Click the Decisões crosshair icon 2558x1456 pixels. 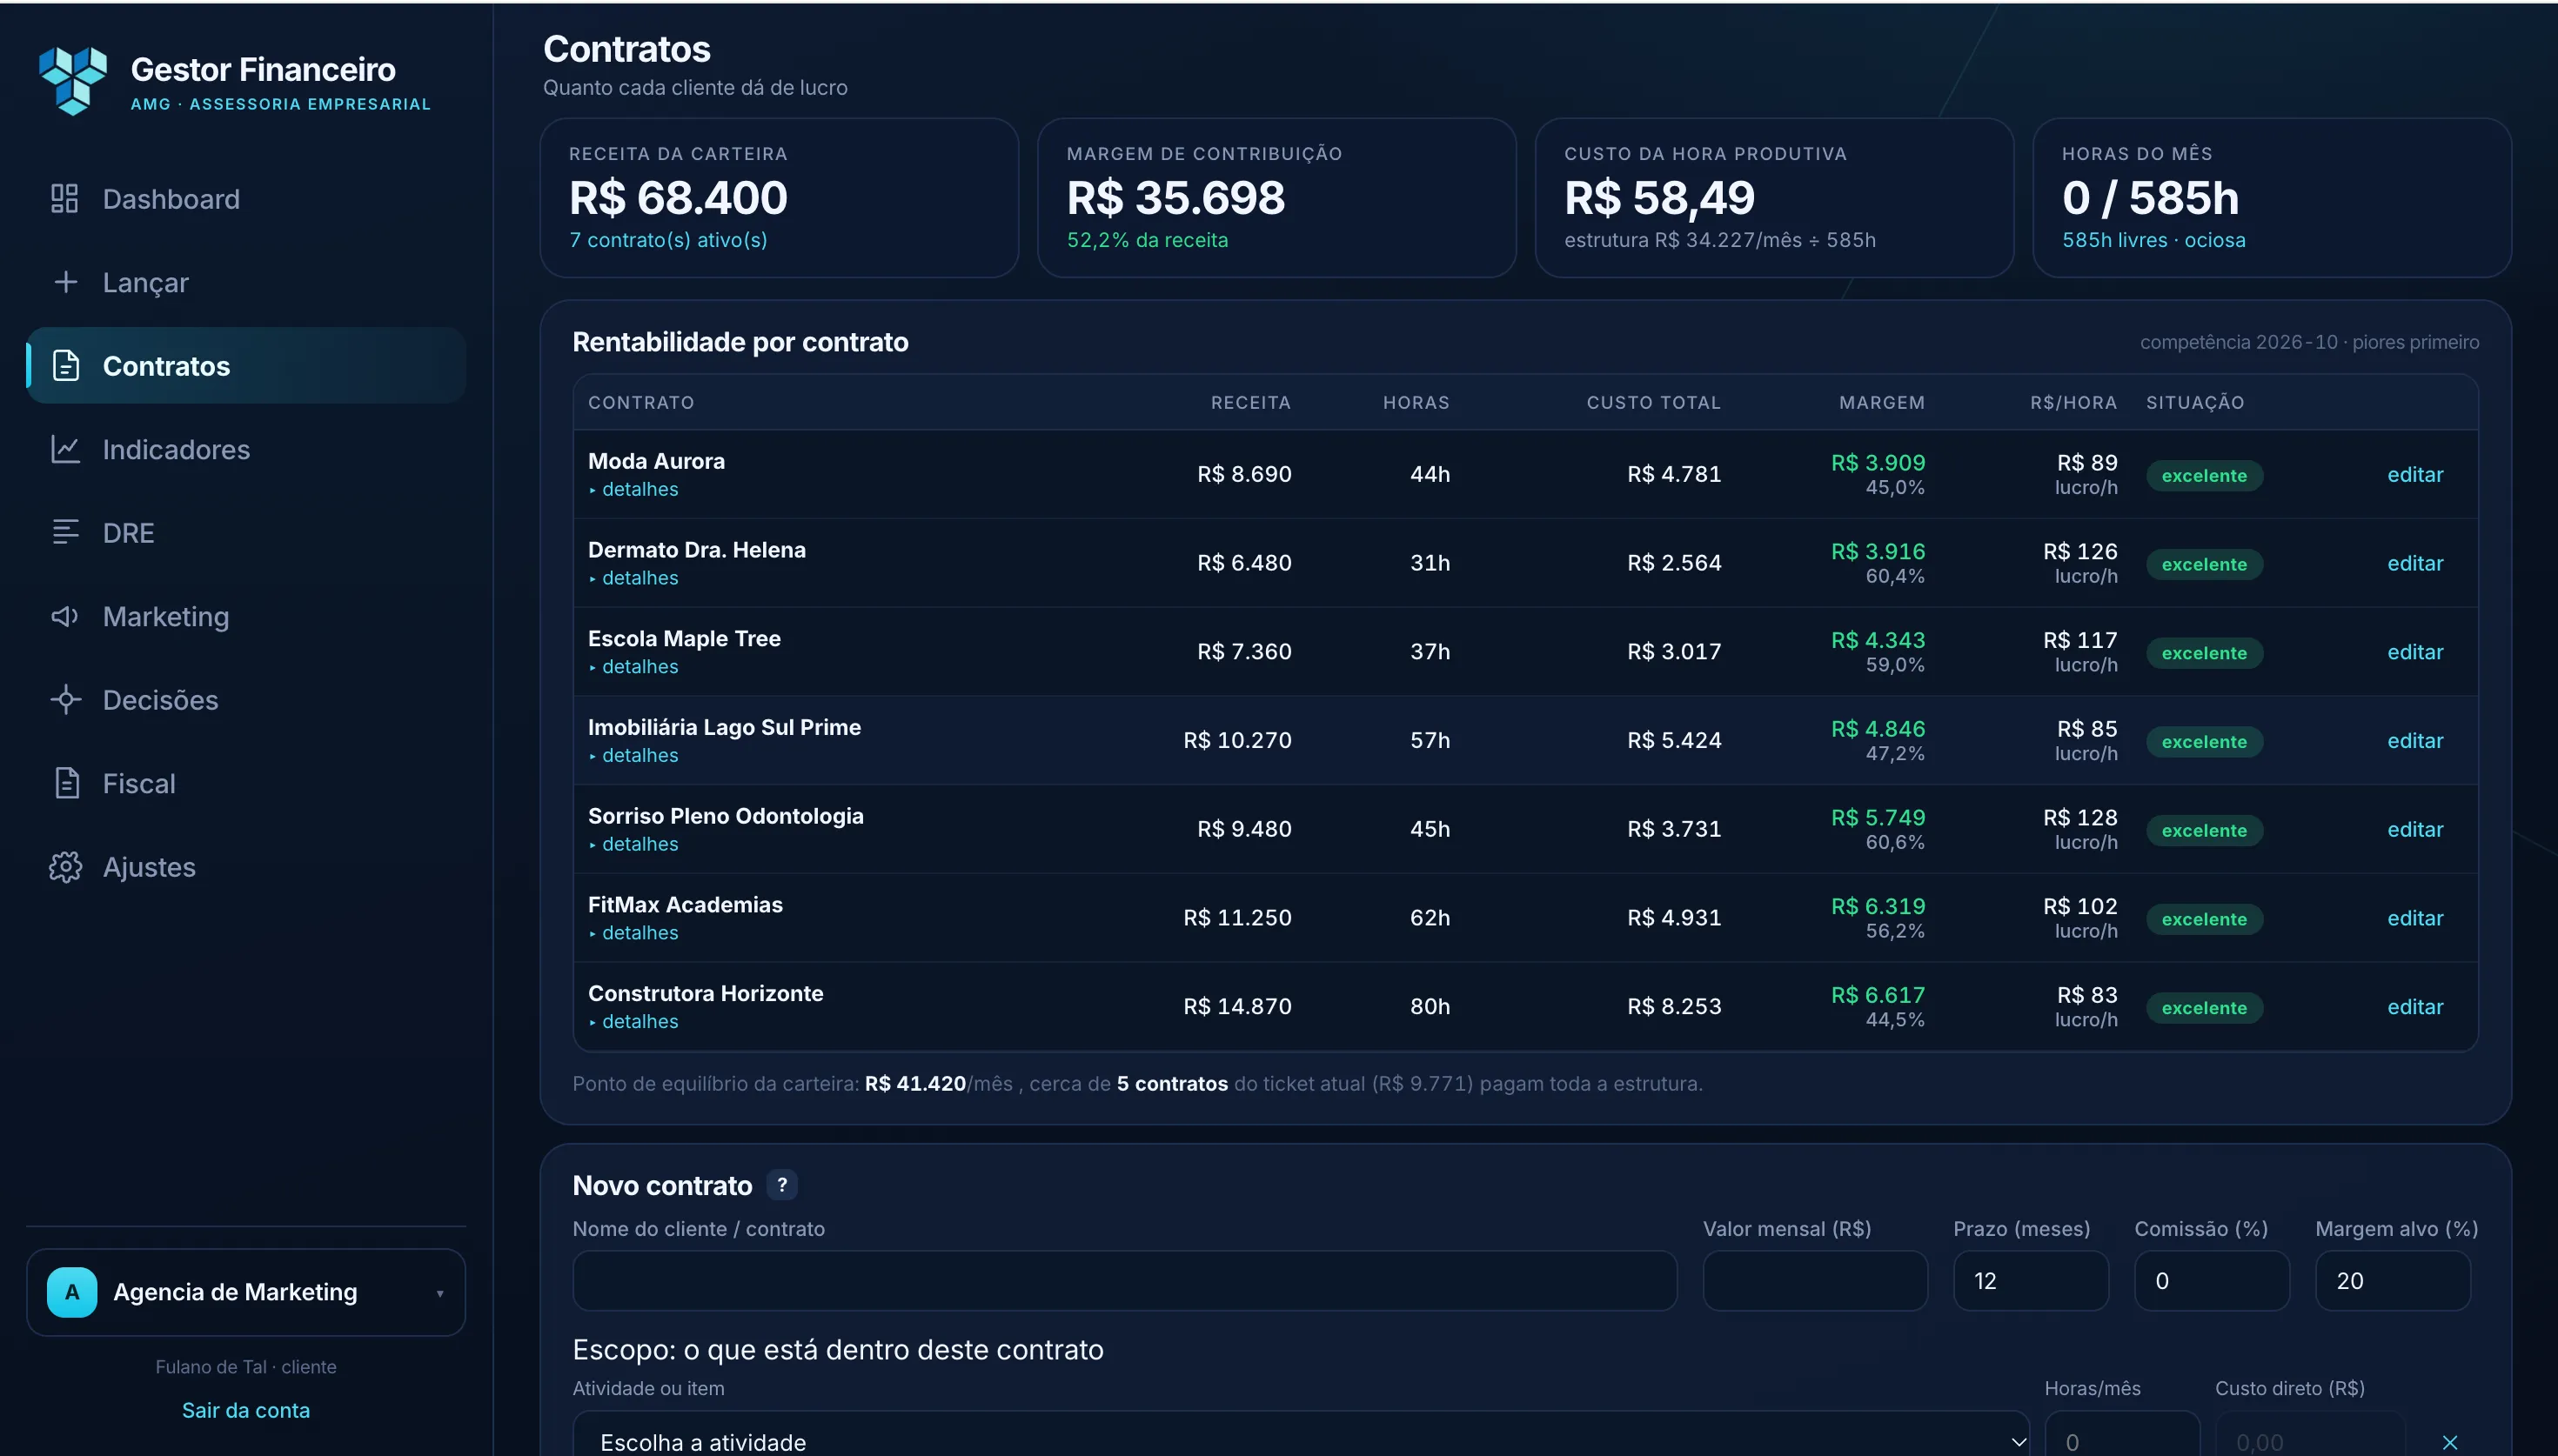tap(65, 699)
